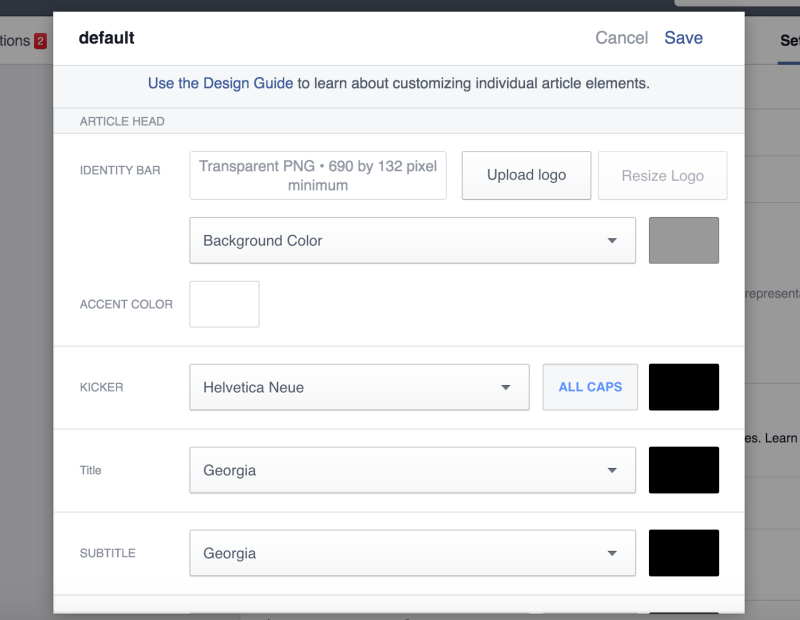Pick the identity bar gray color swatch
The width and height of the screenshot is (800, 620).
coord(684,241)
